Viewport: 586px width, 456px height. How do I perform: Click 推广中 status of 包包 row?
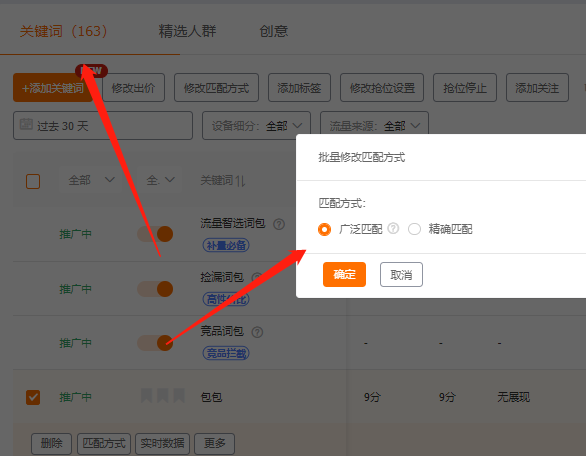coord(75,397)
